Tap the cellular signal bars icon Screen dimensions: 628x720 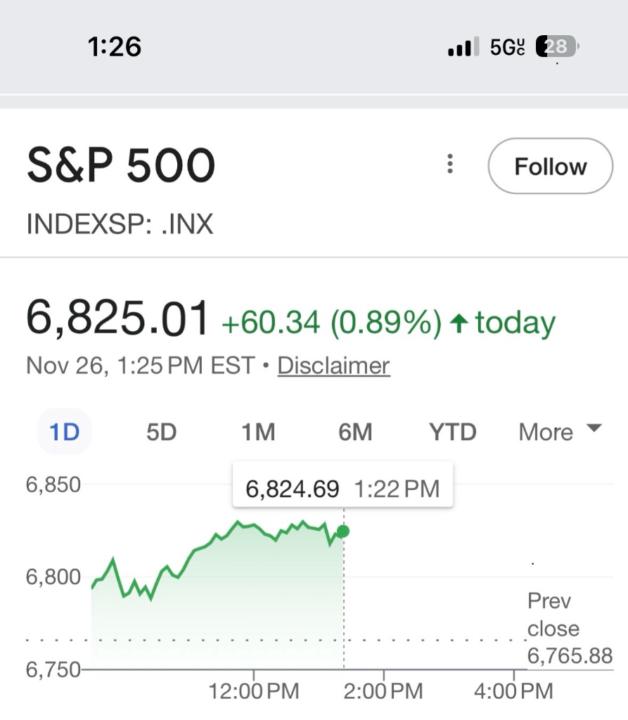[463, 47]
